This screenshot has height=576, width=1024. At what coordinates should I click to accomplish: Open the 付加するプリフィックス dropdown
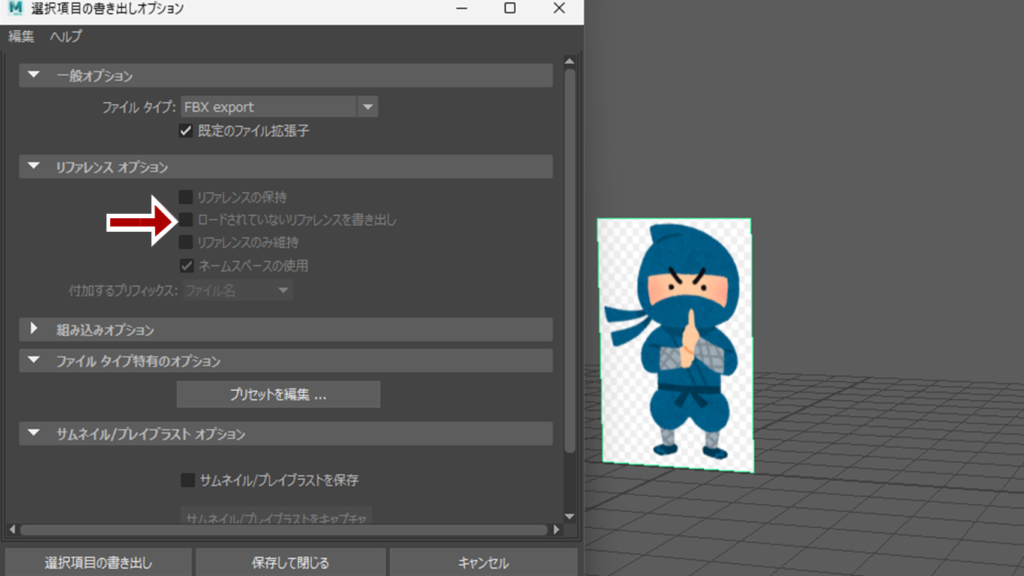(238, 290)
